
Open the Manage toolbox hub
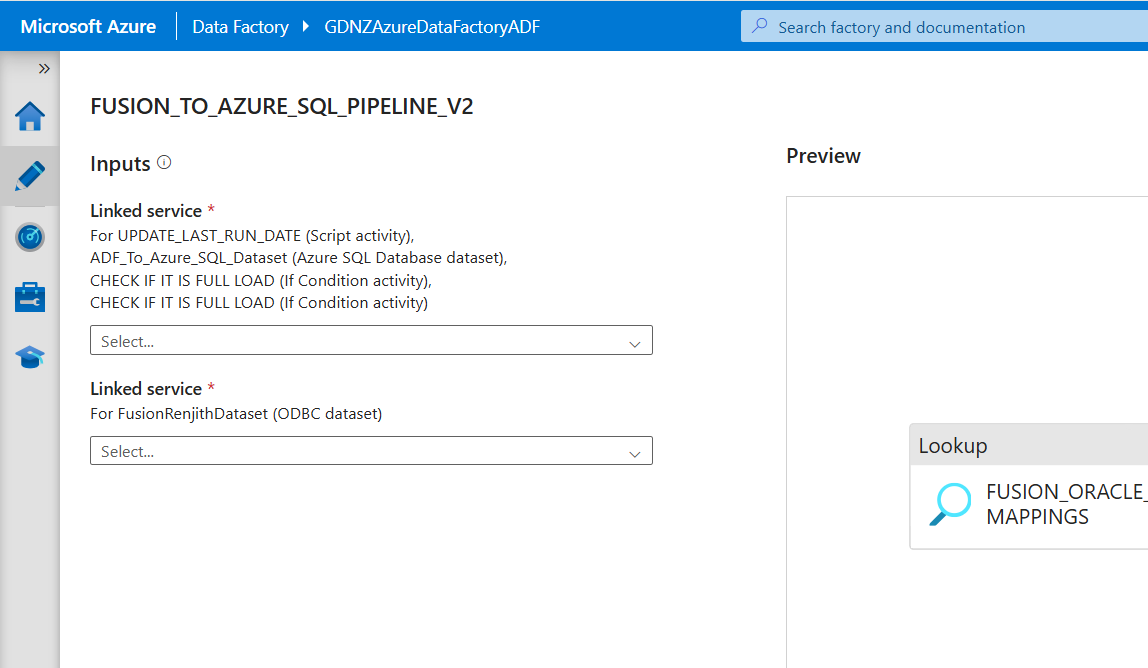pyautogui.click(x=30, y=297)
